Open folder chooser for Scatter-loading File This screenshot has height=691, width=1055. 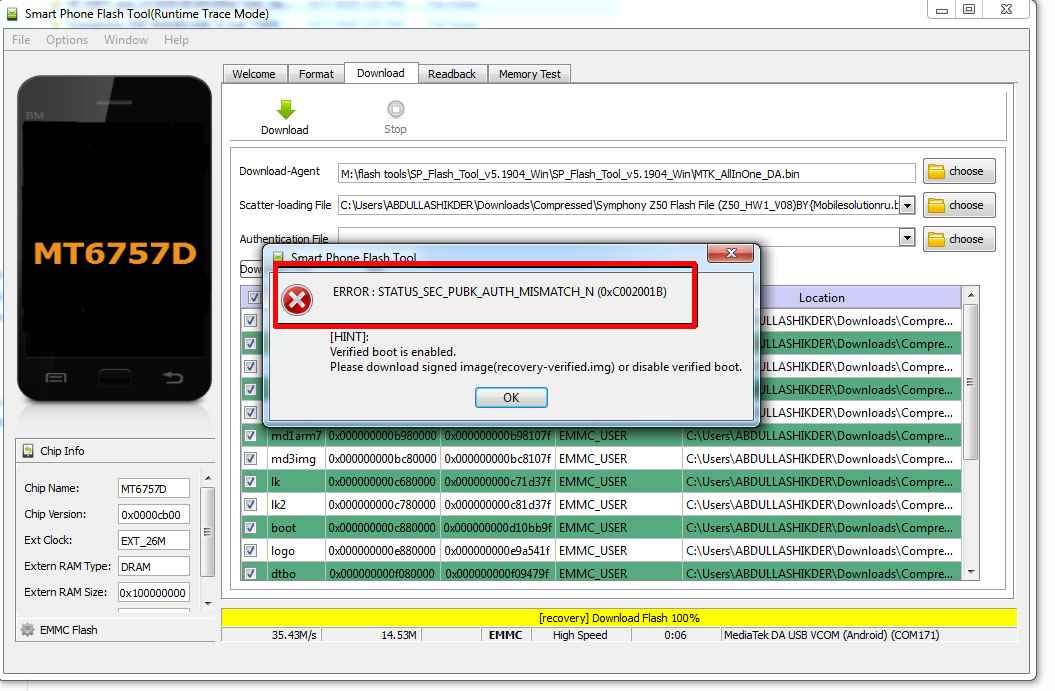pyautogui.click(x=957, y=204)
